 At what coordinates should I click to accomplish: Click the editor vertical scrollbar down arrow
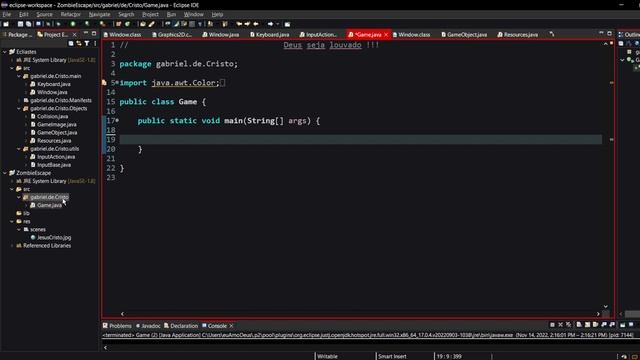tap(606, 307)
